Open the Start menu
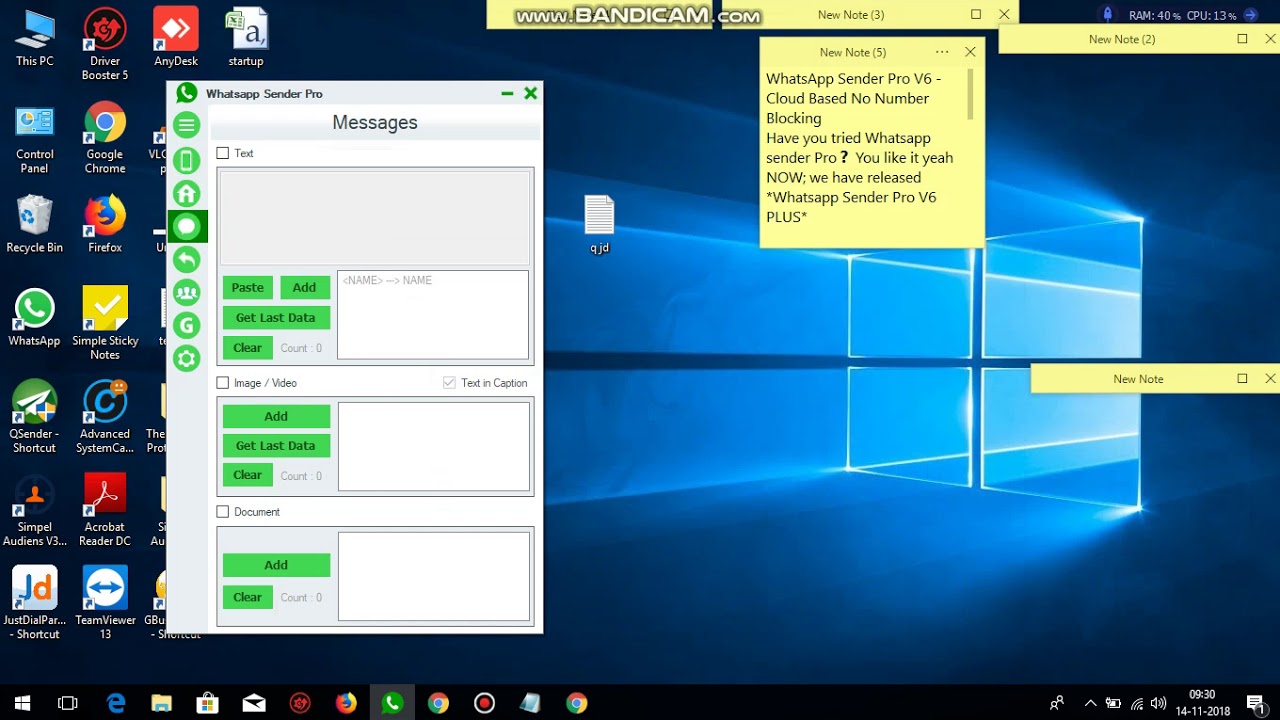This screenshot has width=1280, height=720. tap(22, 703)
